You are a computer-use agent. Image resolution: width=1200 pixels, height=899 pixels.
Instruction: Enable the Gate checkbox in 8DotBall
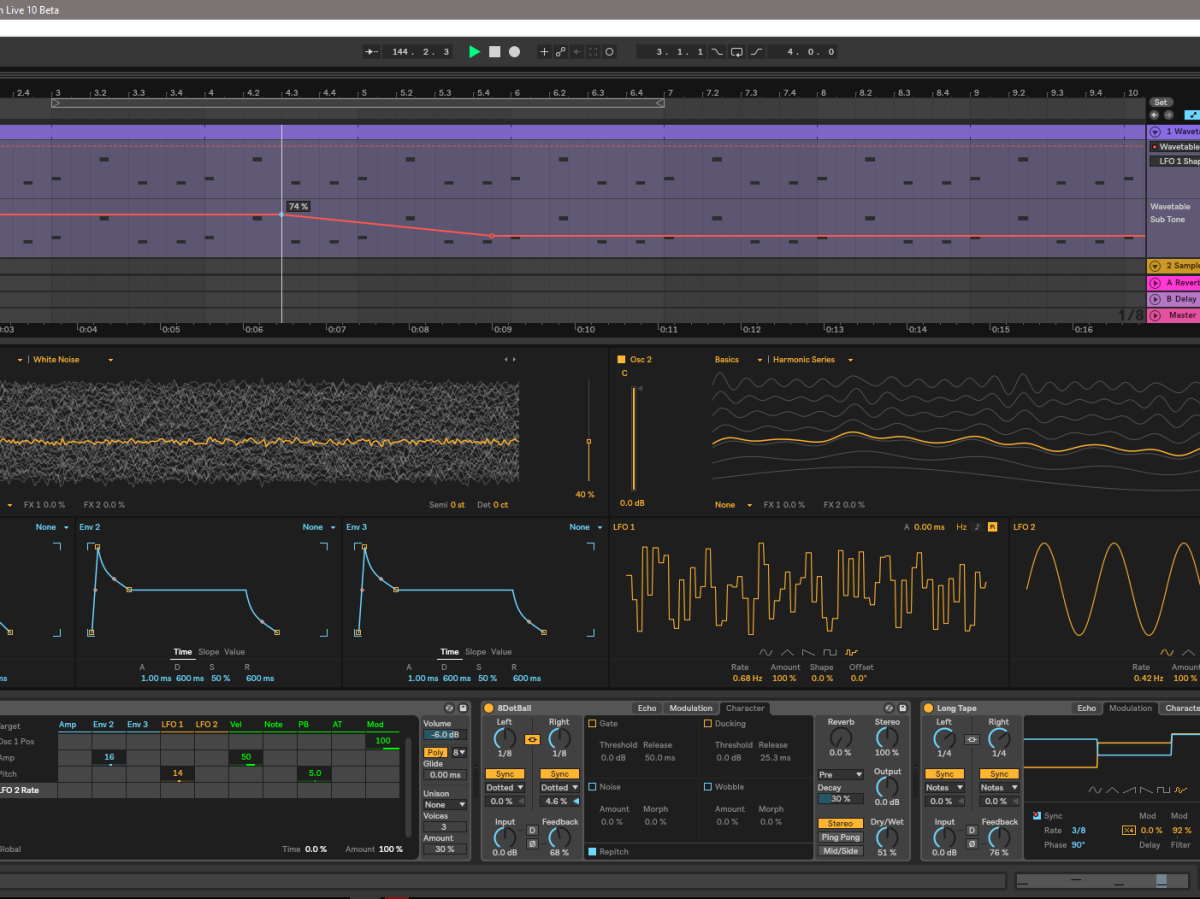point(592,723)
